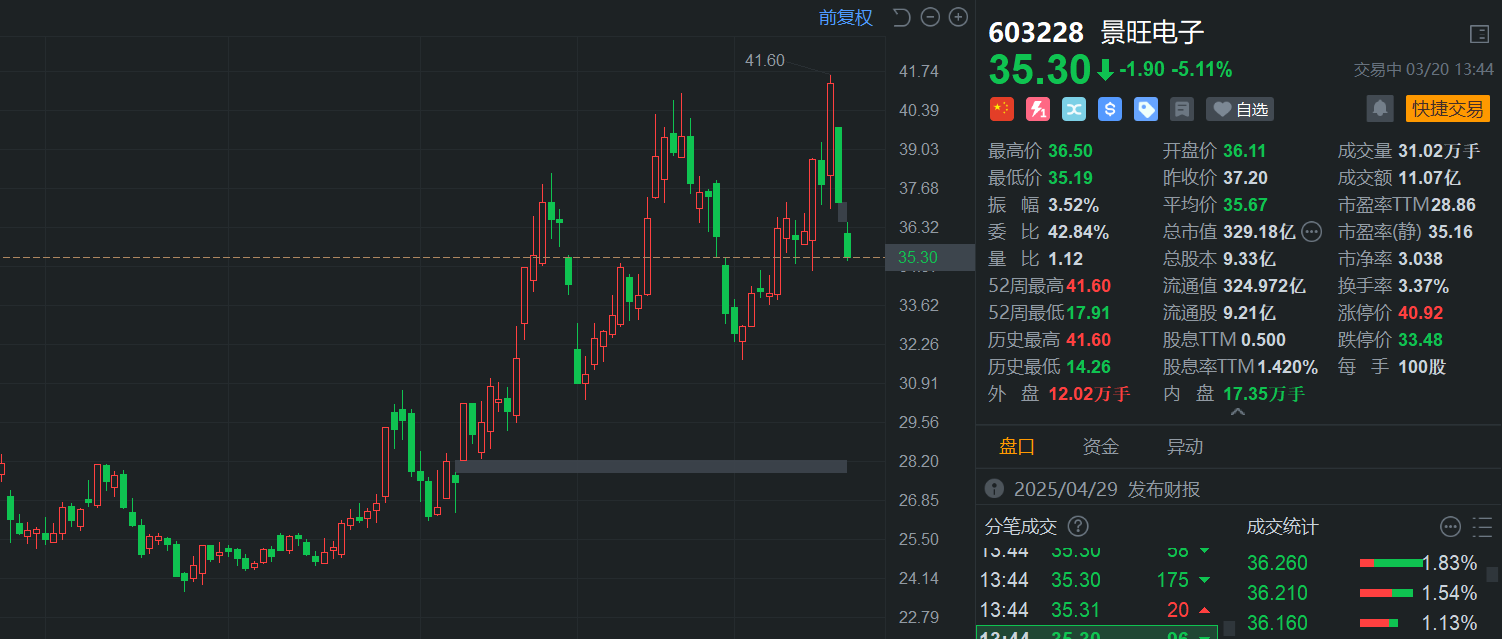Image resolution: width=1502 pixels, height=639 pixels.
Task: Click 外盘 value 12.02万手
Action: [x=1089, y=394]
